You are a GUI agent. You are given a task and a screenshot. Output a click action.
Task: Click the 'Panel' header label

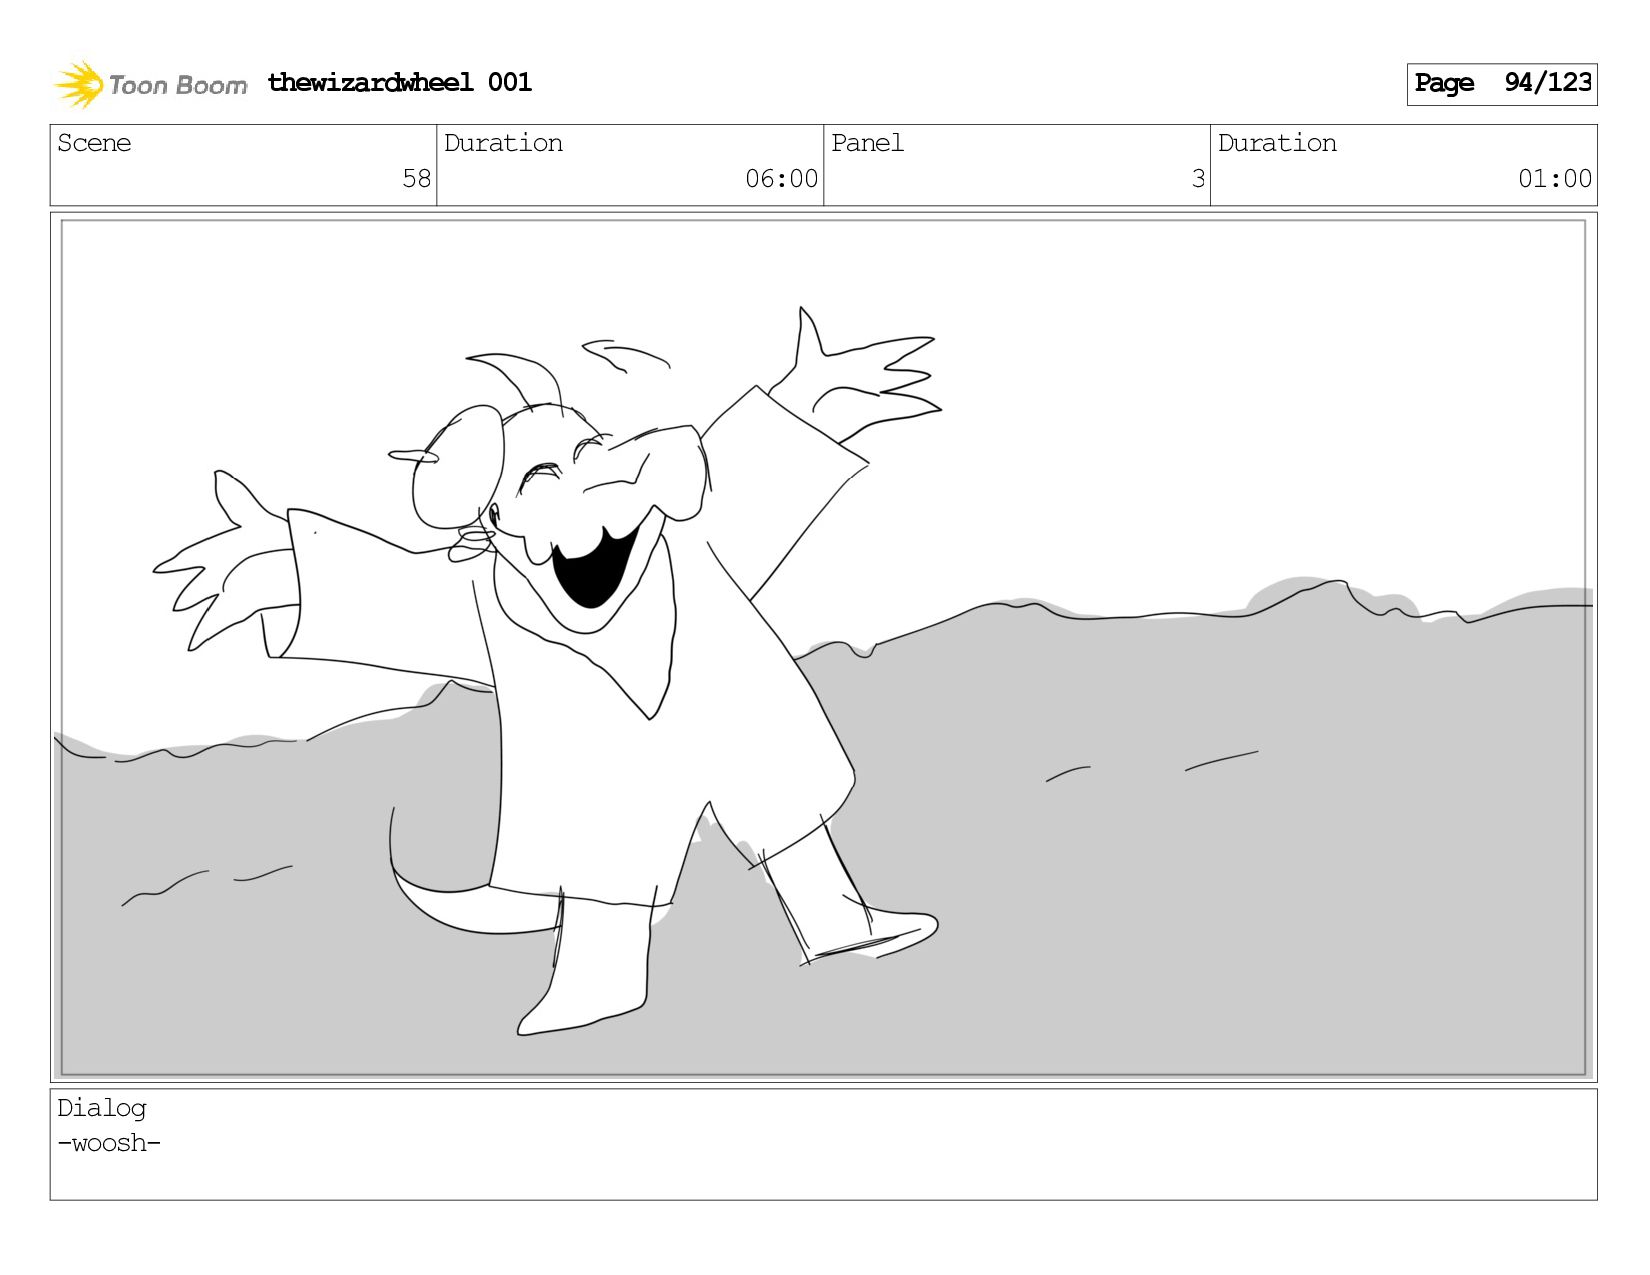pos(867,143)
